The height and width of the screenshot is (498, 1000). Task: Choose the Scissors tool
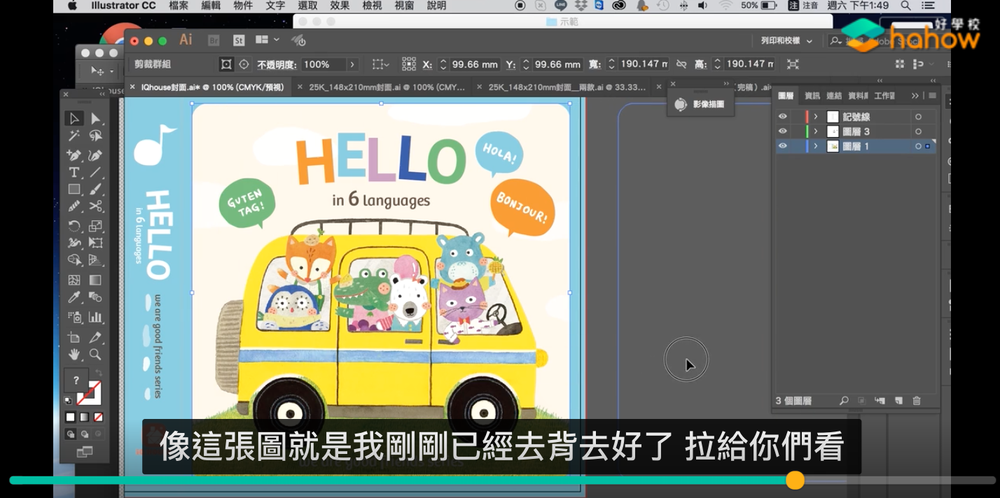tap(96, 206)
